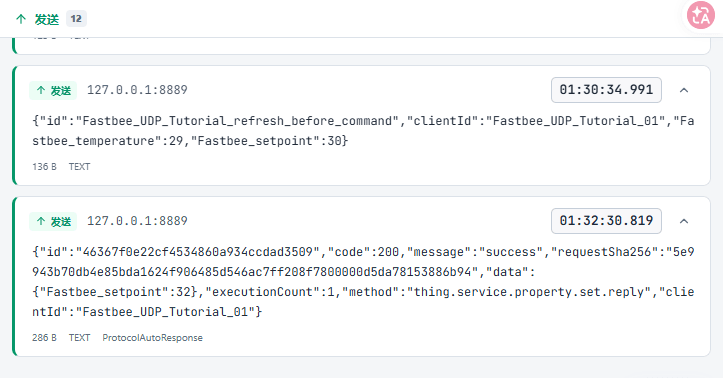Click address 127.0.0.1:8889 in 01:30:34.991 message
This screenshot has height=378, width=723.
(137, 90)
